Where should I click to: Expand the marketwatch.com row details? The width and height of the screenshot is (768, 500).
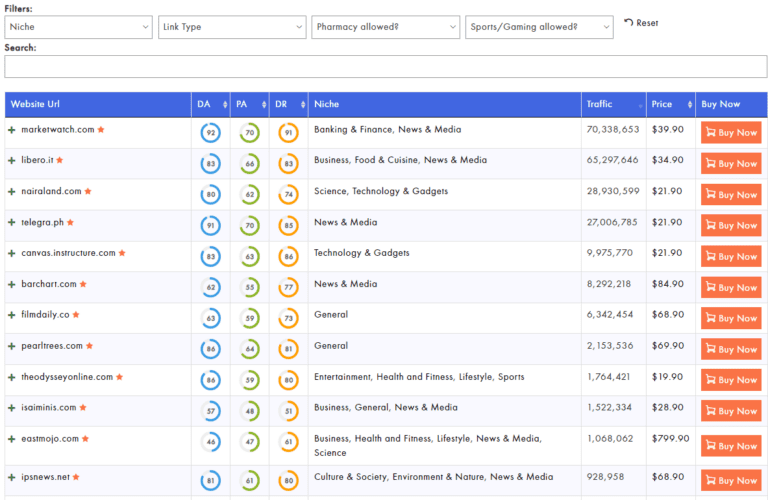12,130
